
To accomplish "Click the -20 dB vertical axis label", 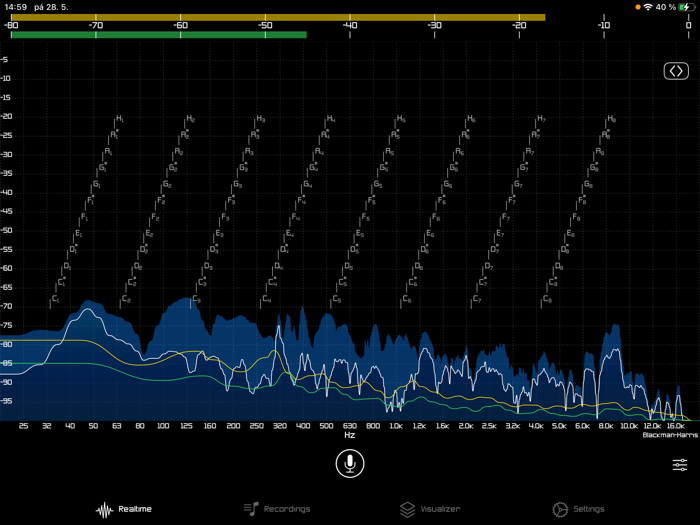I will coord(6,117).
